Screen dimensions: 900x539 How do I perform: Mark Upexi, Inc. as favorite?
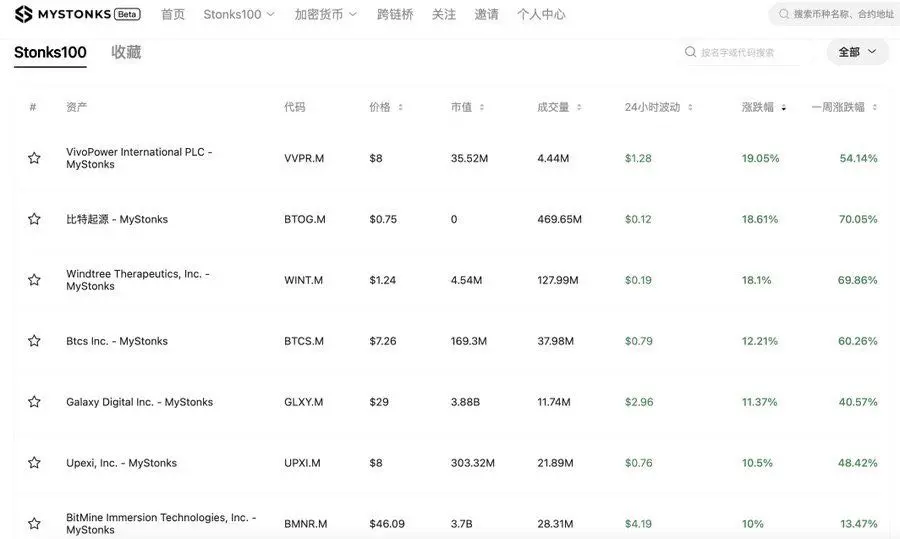click(x=34, y=462)
